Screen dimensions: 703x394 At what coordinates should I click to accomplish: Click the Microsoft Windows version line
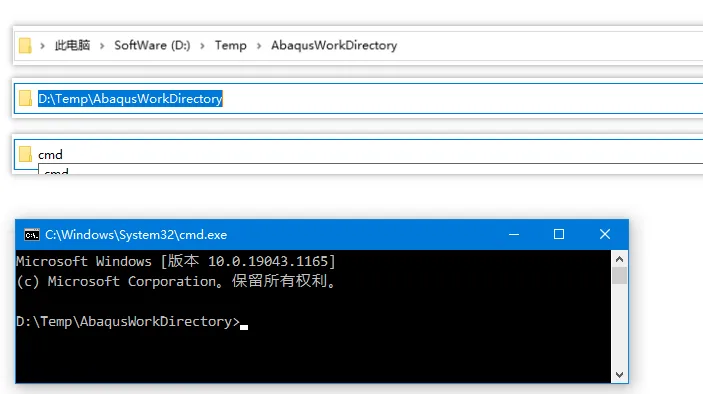[x=176, y=261]
